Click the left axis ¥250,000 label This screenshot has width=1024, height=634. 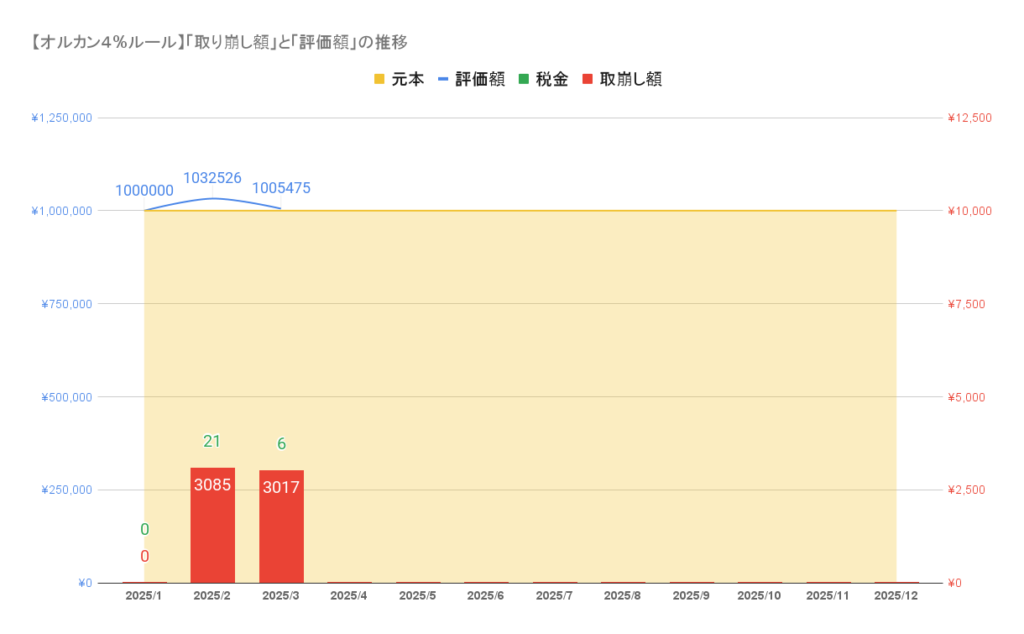[67, 490]
